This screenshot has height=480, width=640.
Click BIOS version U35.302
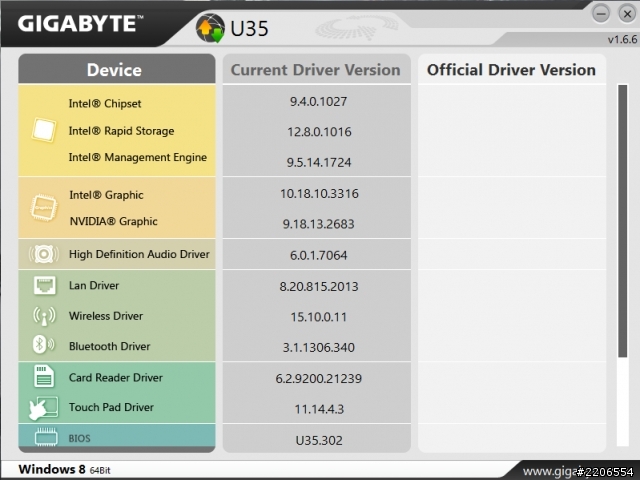[x=319, y=440]
